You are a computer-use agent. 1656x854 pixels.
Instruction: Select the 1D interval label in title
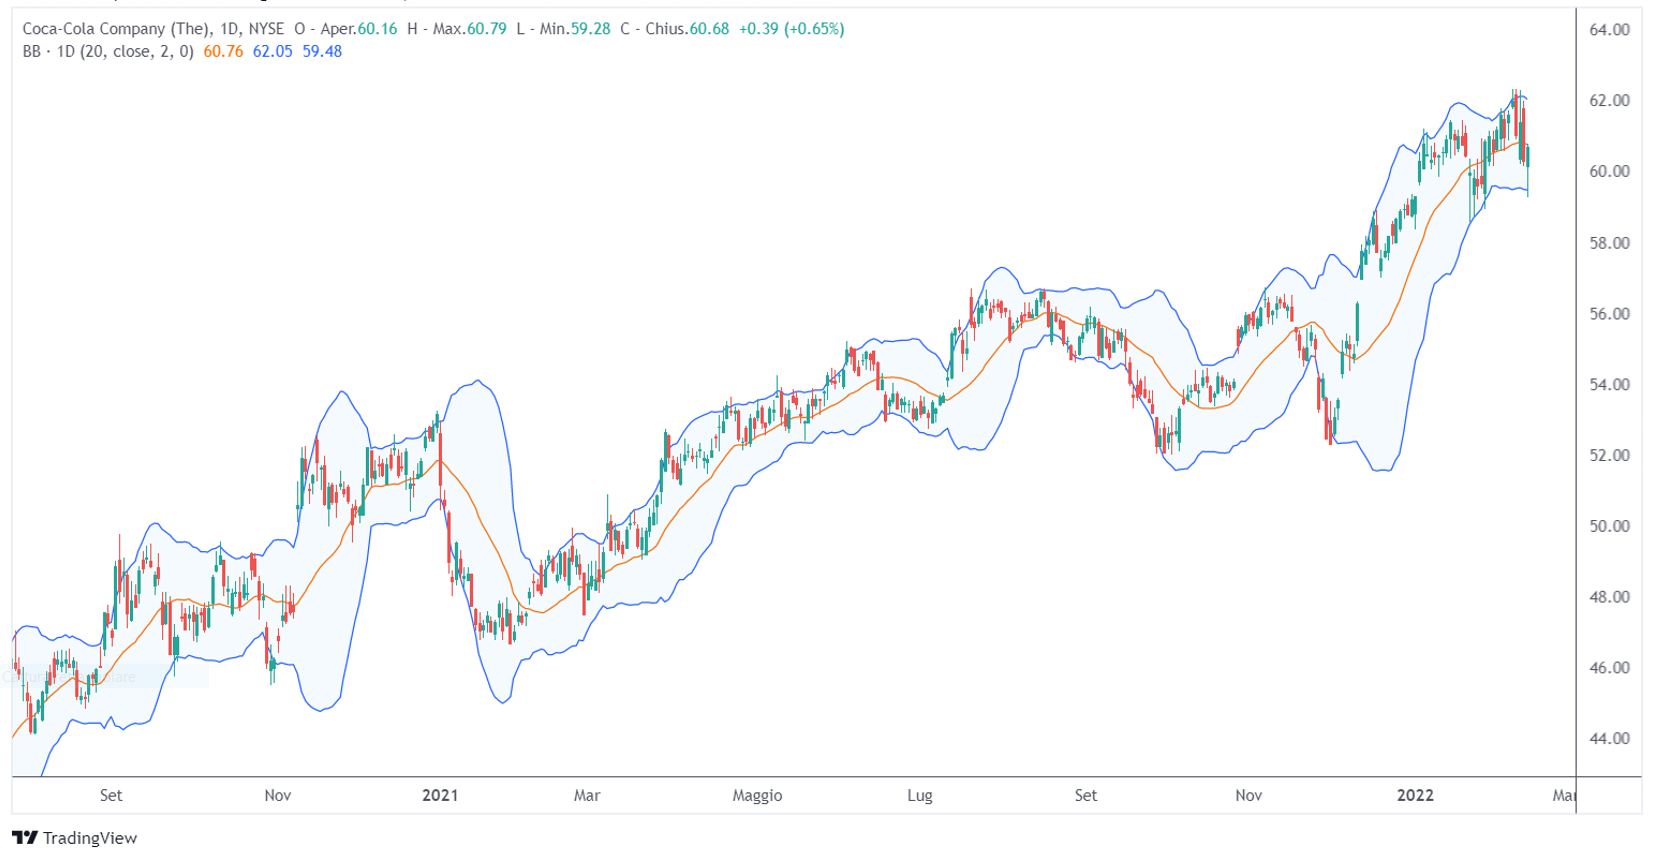230,29
